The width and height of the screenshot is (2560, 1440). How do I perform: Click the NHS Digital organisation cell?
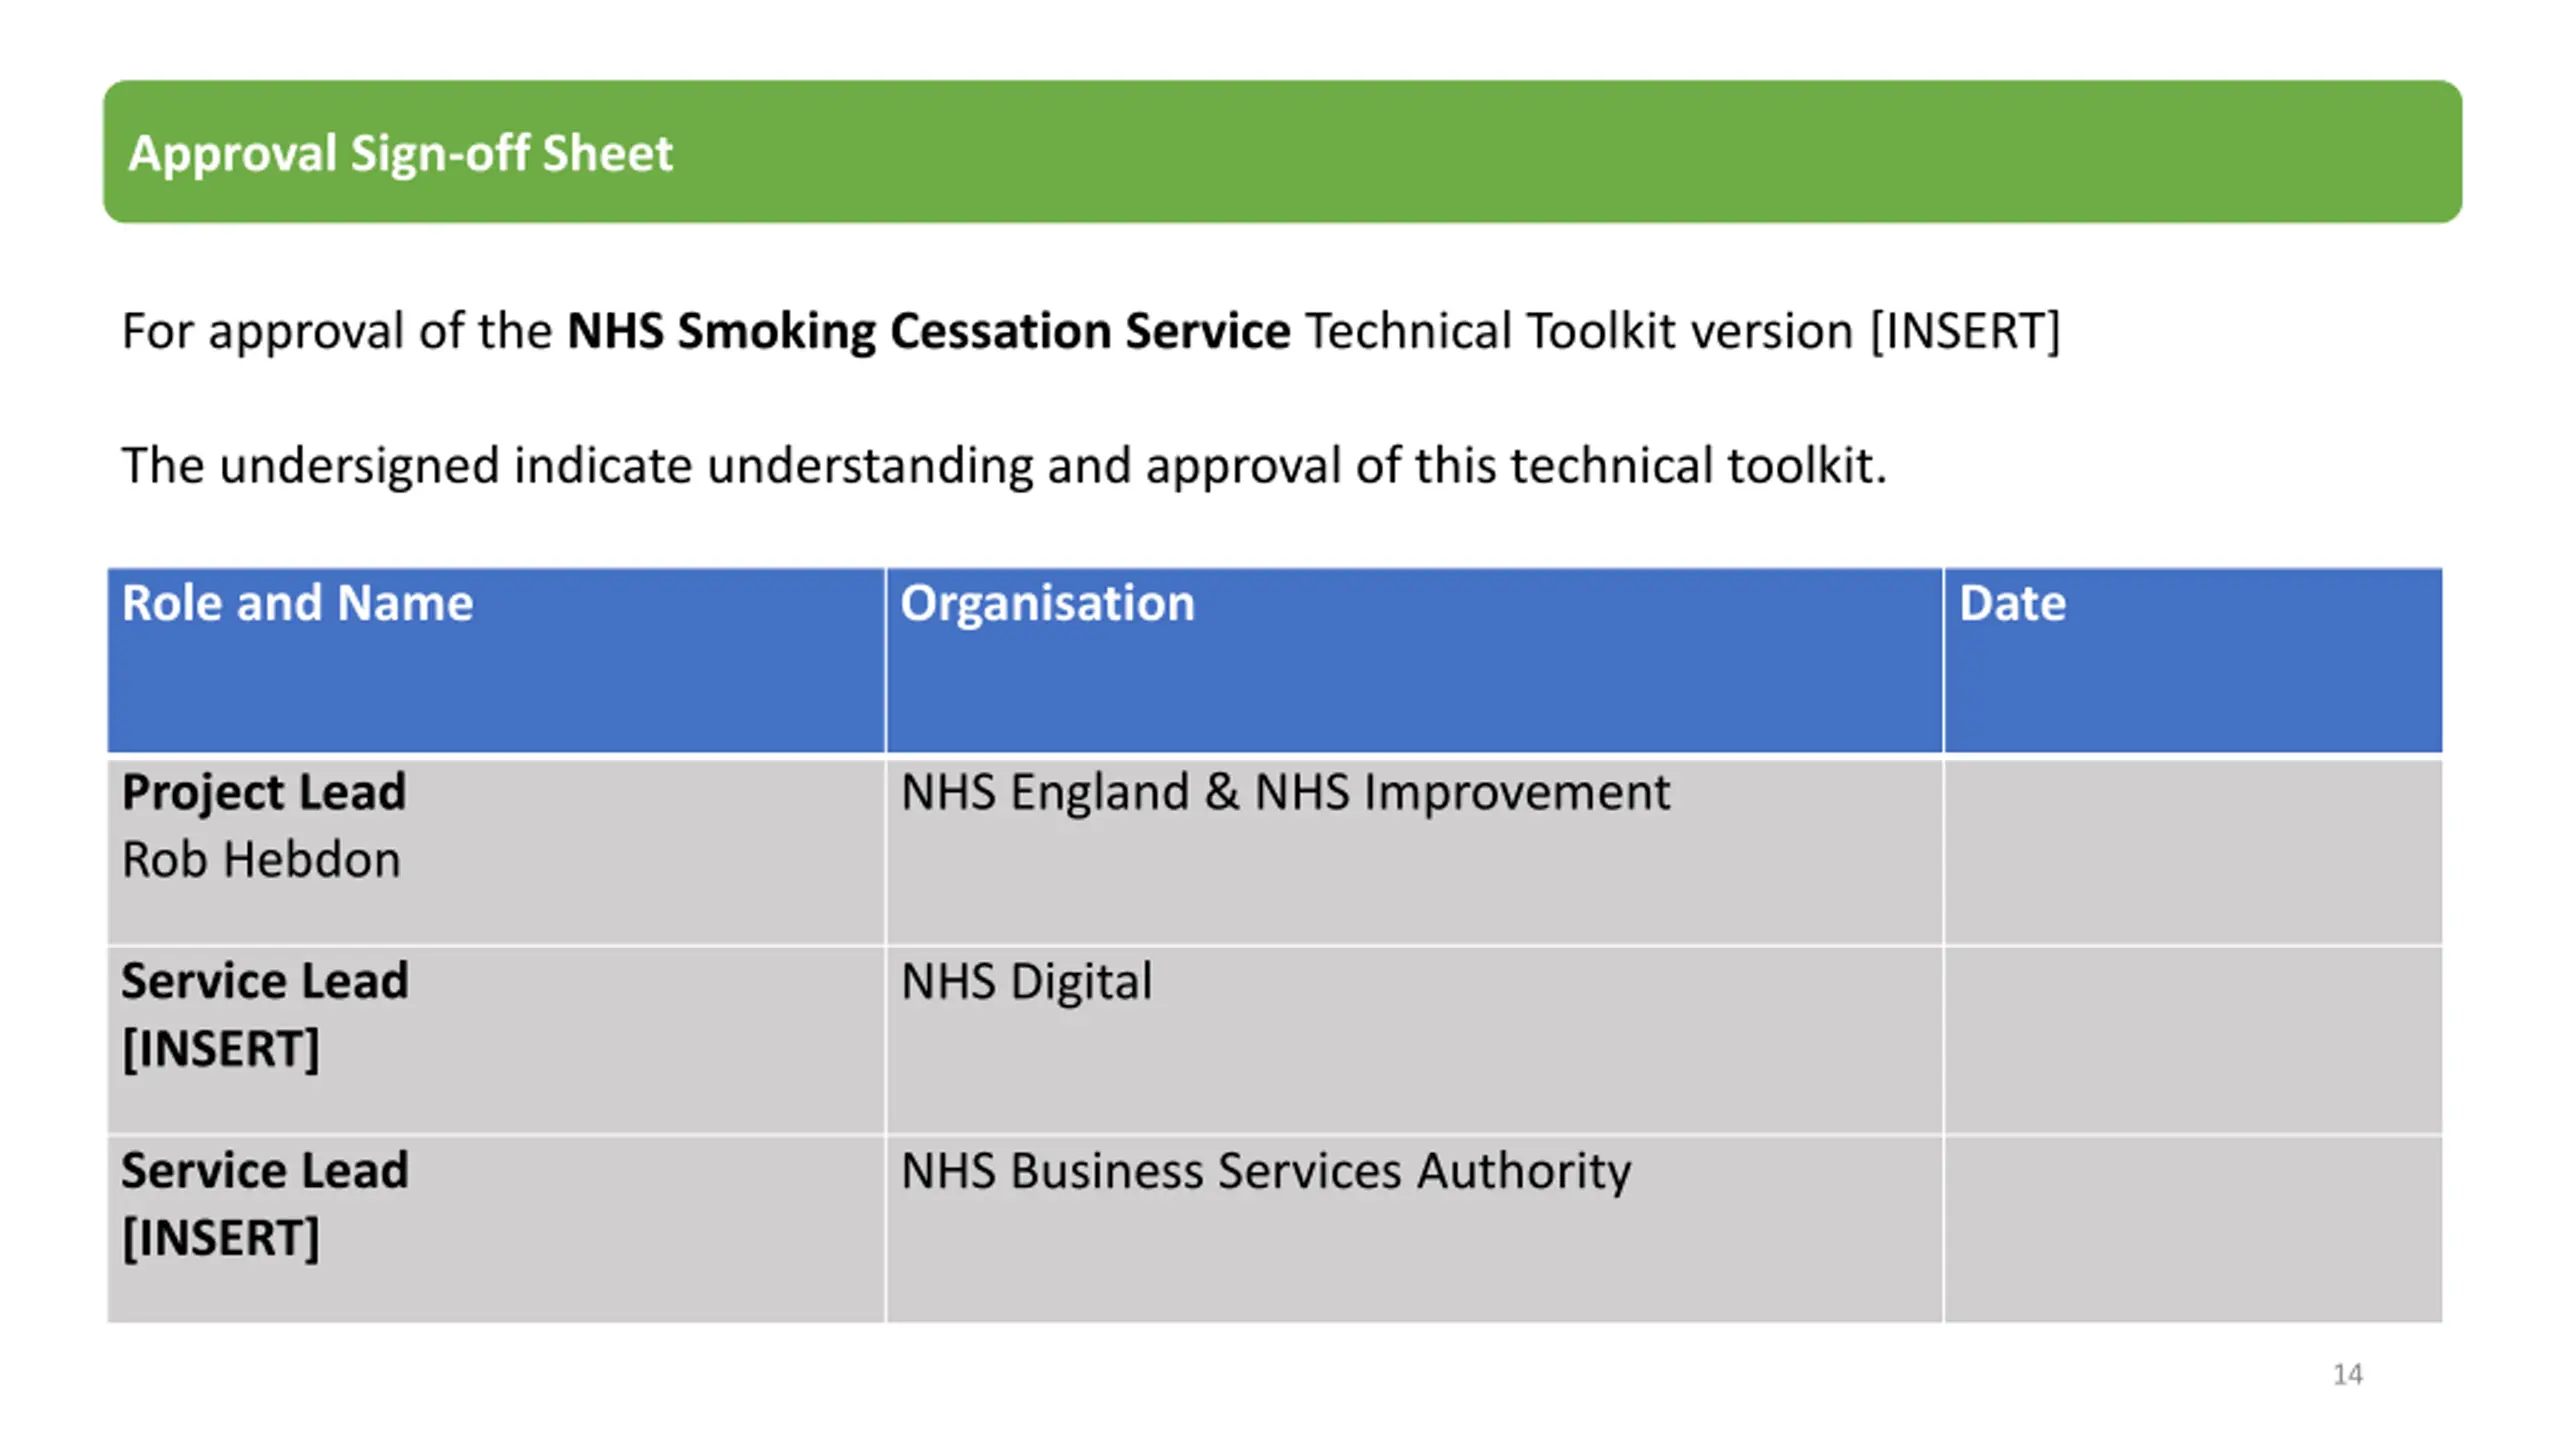pyautogui.click(x=1414, y=1040)
